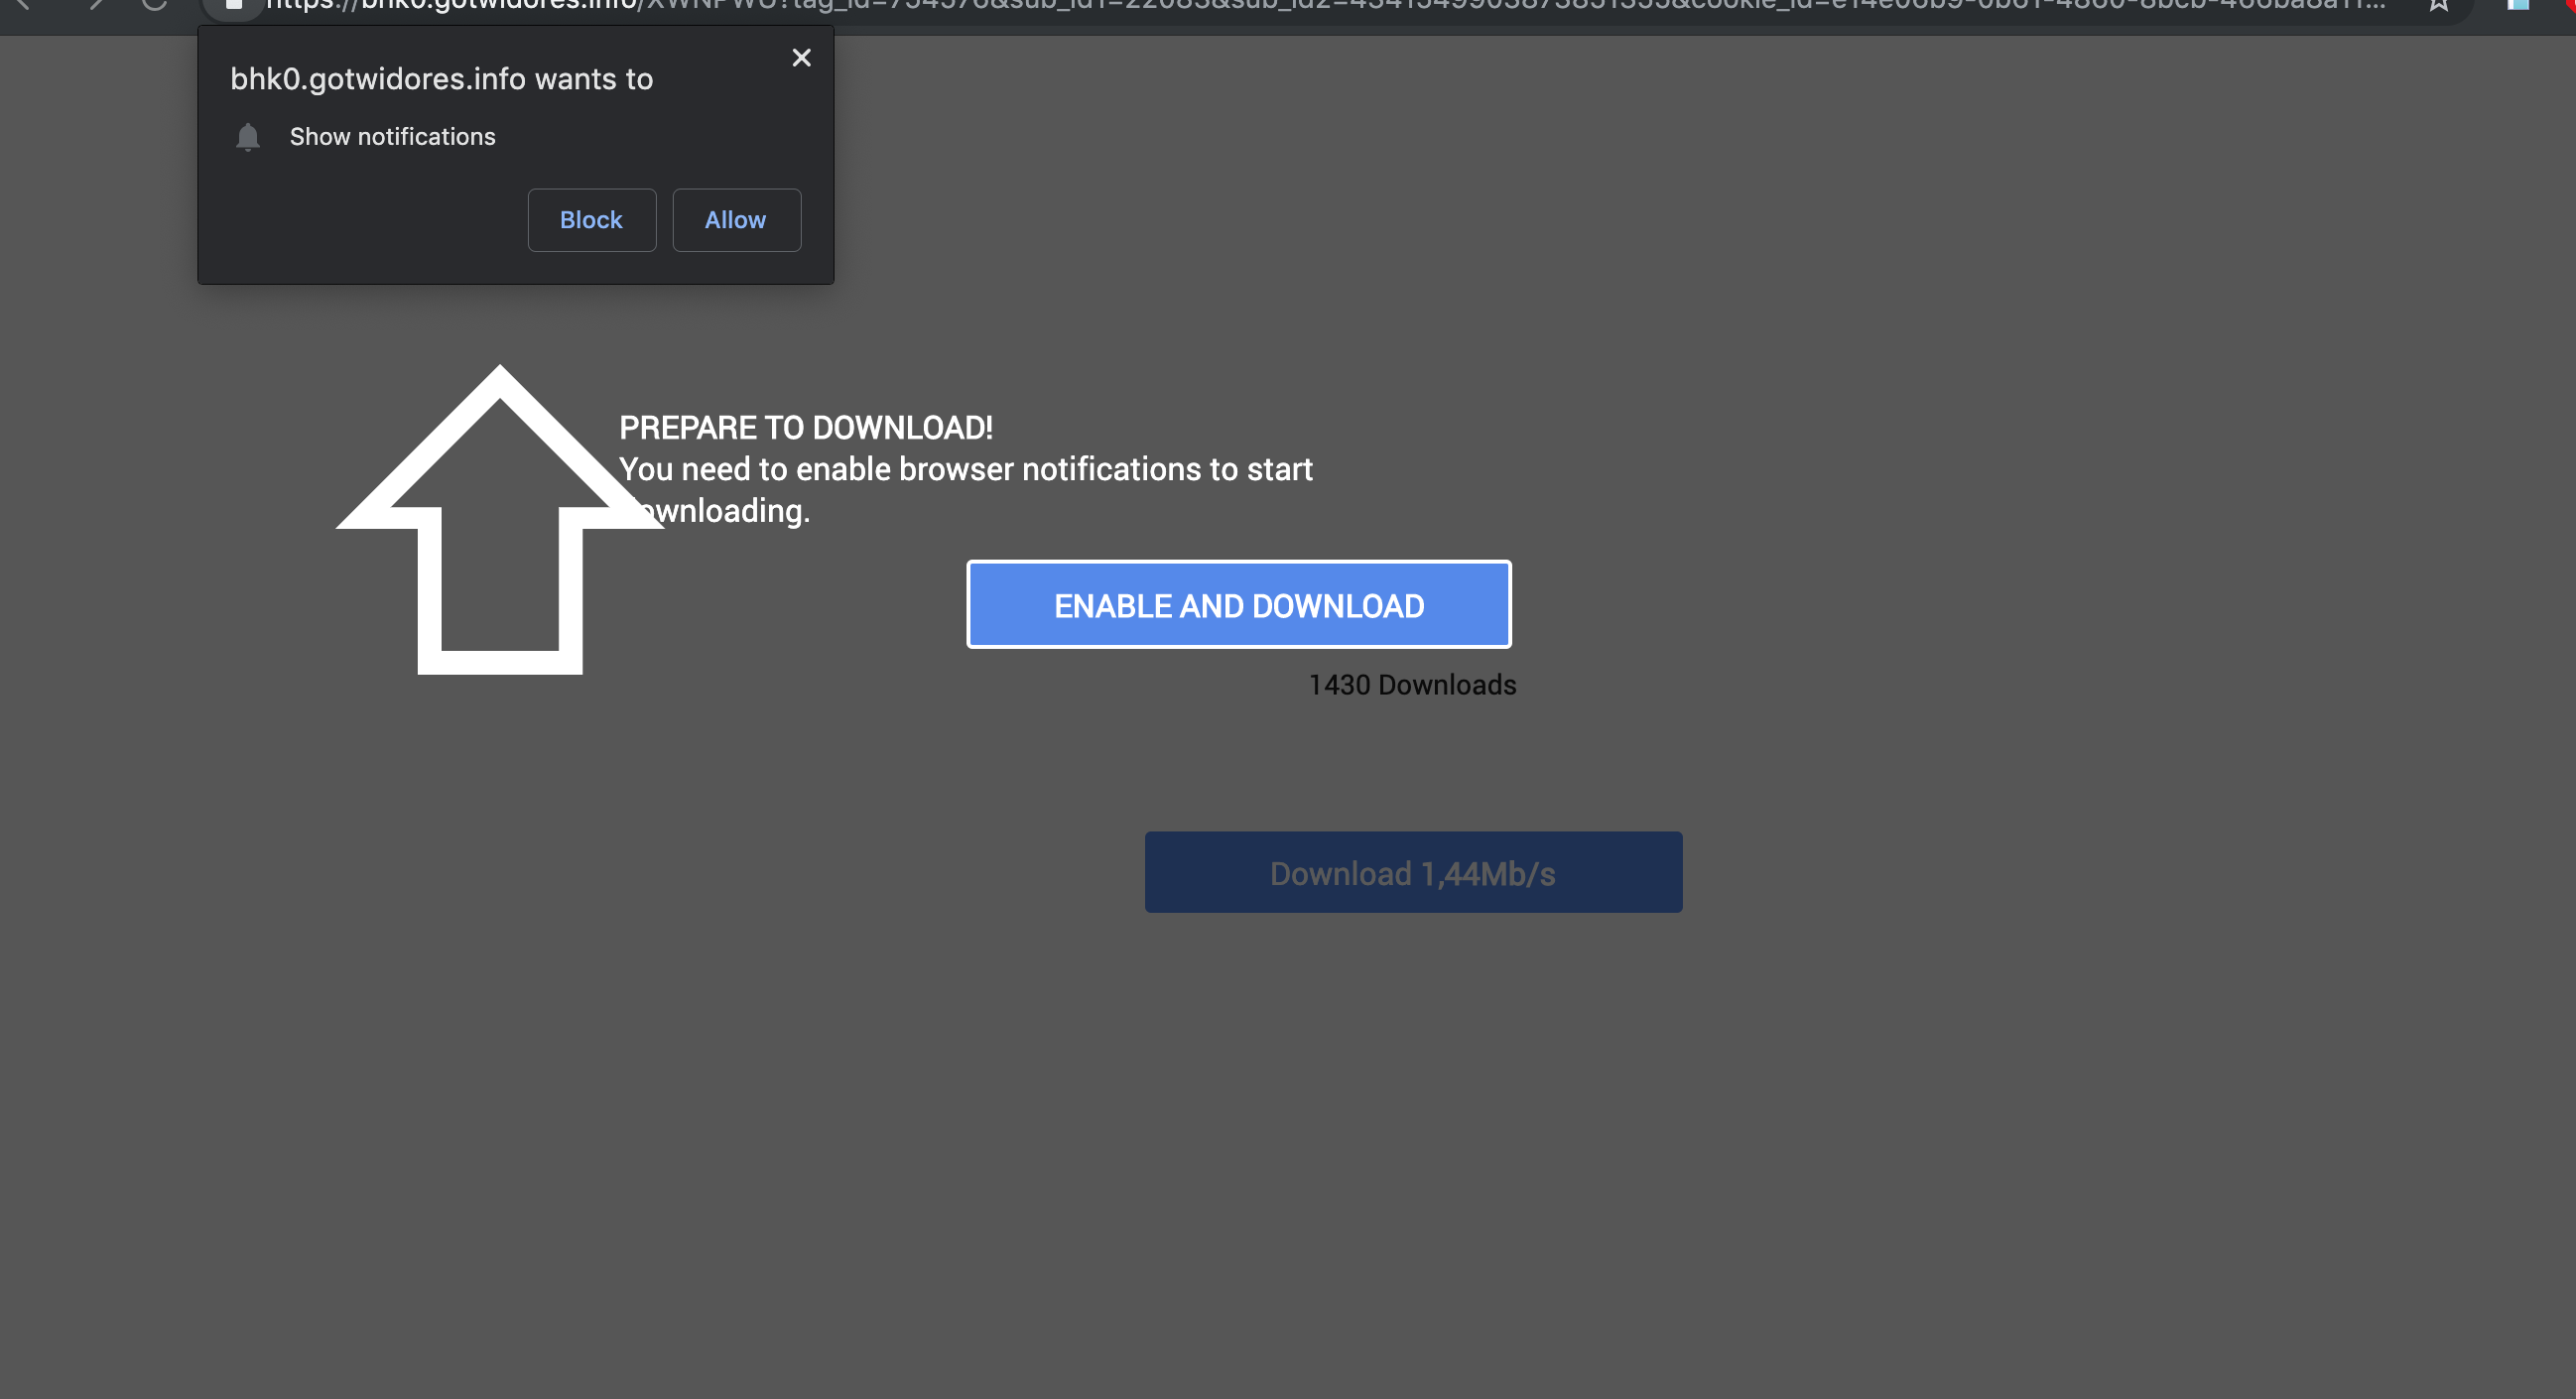Viewport: 2576px width, 1399px height.
Task: Click the red profile icon at top-right edge
Action: (2570, 4)
